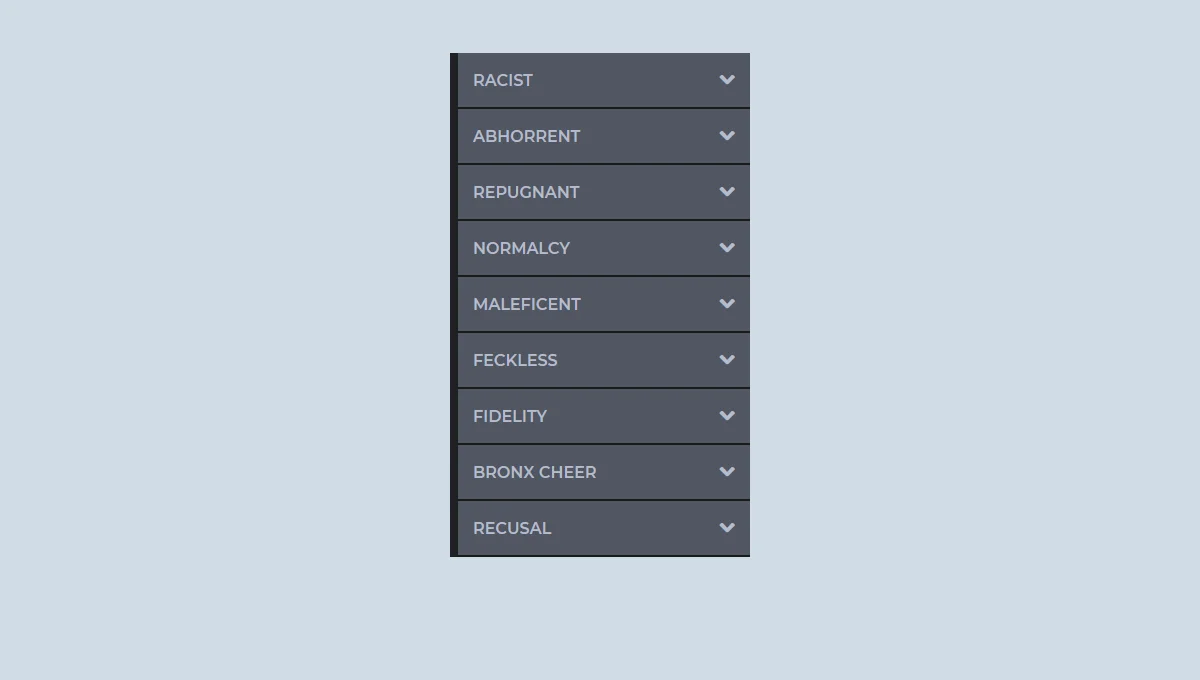Expand the ABHORRENT accordion section

[526, 136]
